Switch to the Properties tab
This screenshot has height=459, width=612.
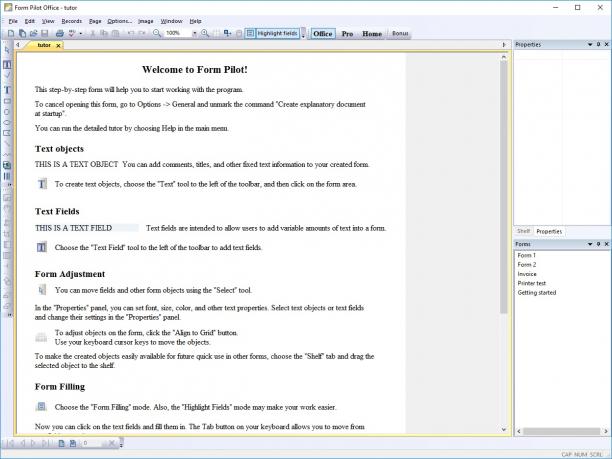[x=549, y=231]
